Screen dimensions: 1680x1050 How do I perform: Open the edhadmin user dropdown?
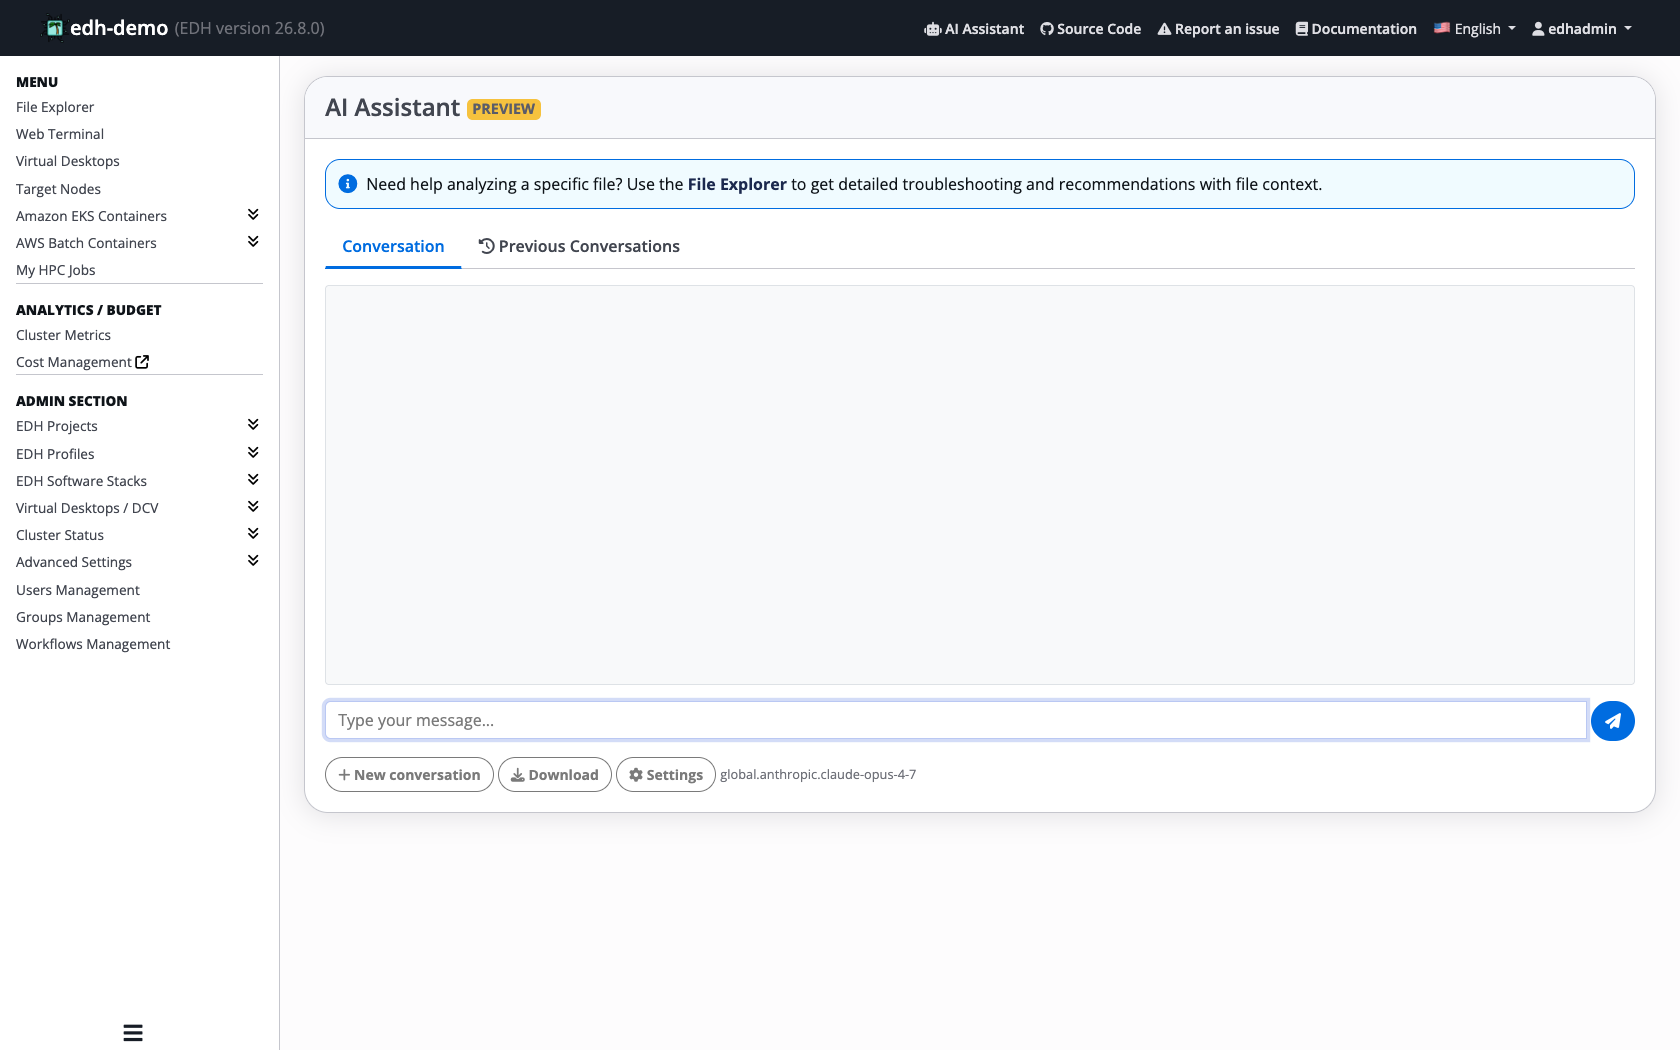[1582, 29]
